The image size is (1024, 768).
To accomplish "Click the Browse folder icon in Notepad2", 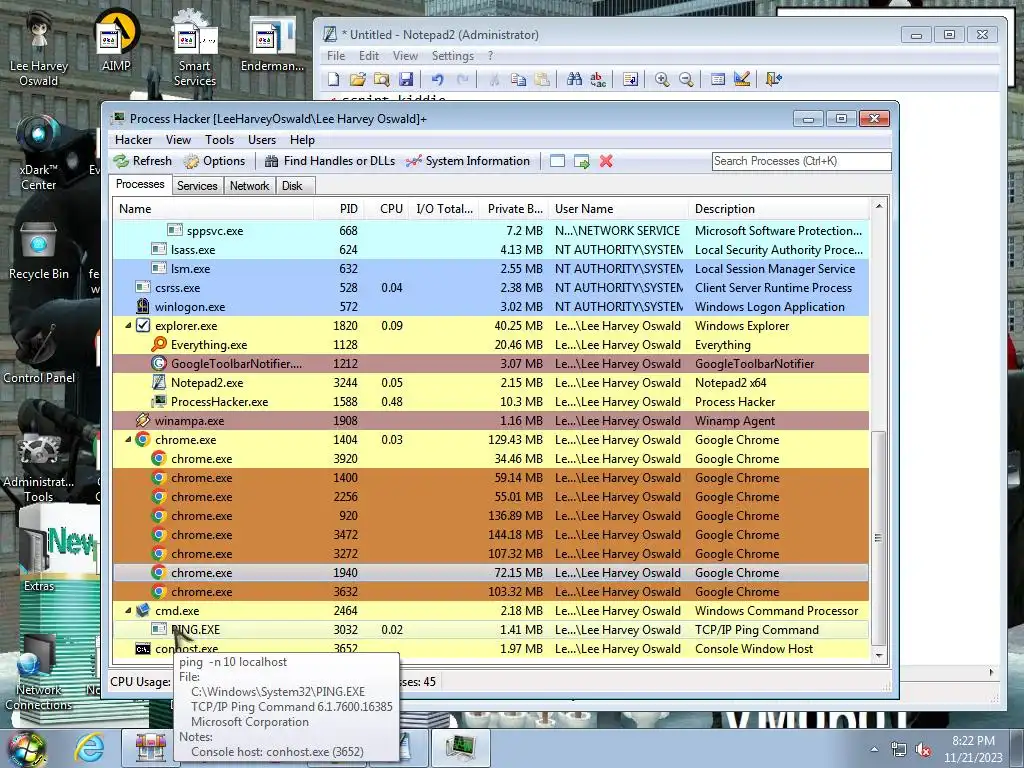I will [x=381, y=80].
